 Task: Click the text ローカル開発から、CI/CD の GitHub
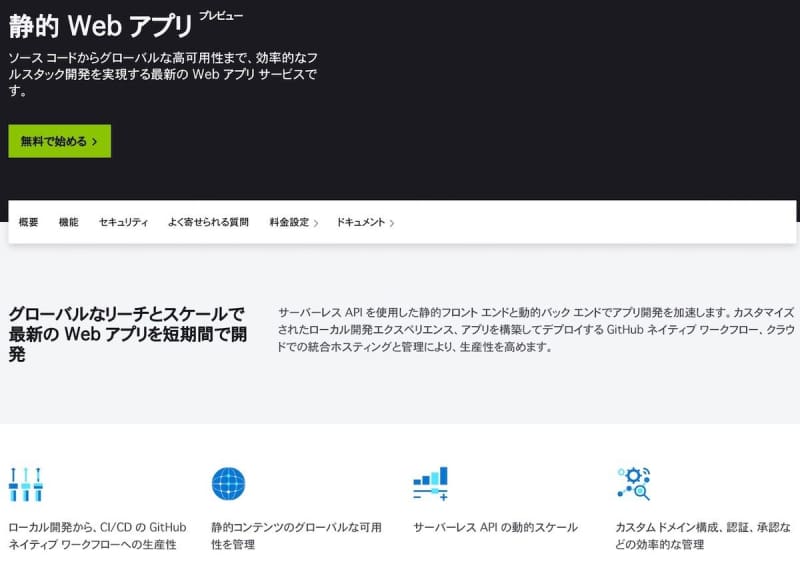pos(97,527)
